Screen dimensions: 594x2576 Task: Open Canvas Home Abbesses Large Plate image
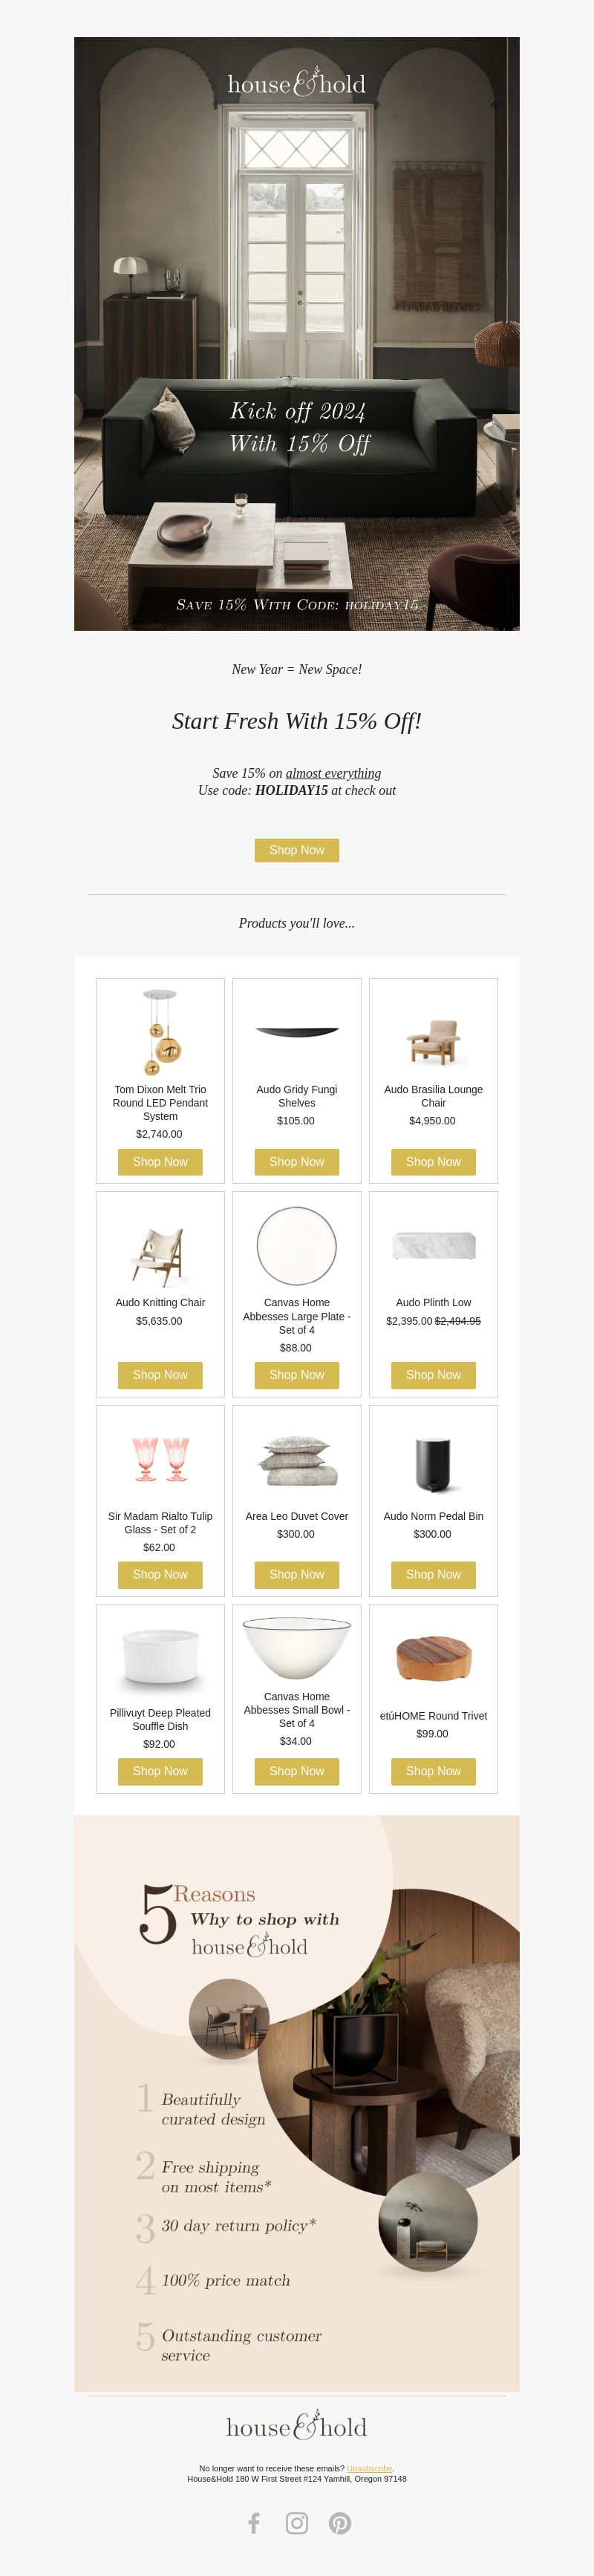tap(297, 1245)
